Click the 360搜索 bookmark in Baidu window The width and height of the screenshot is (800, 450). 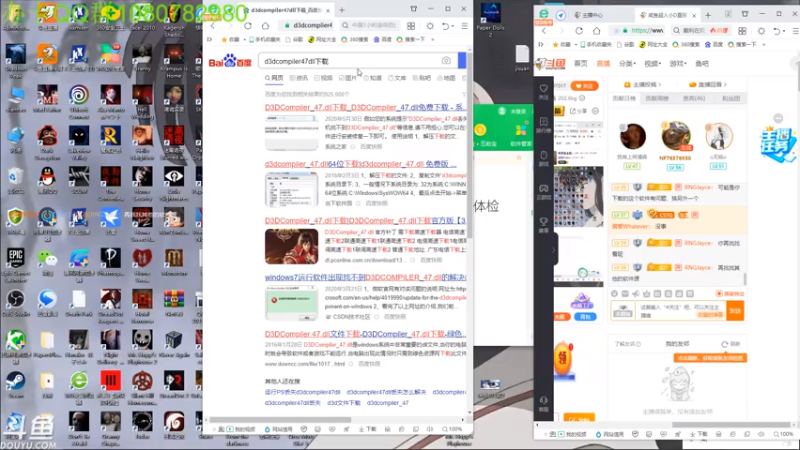[355, 39]
